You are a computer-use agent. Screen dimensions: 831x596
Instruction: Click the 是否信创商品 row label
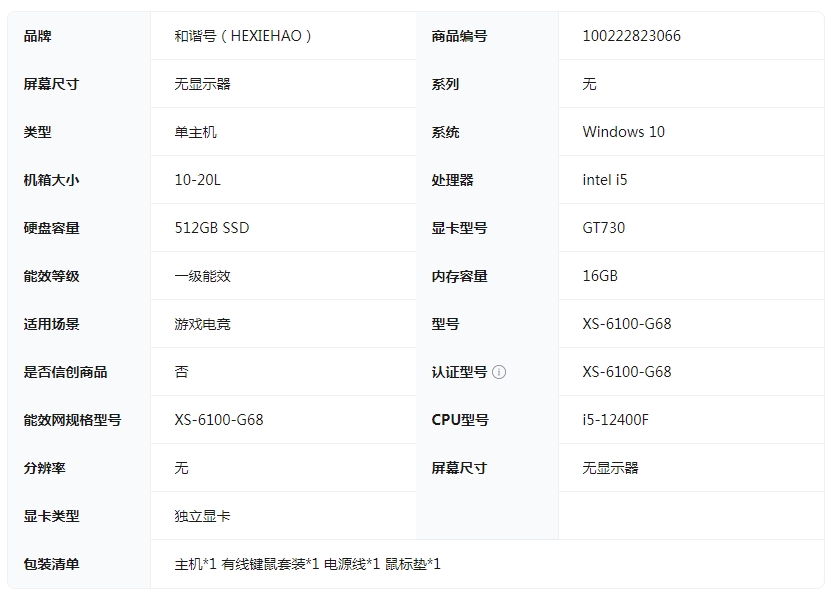click(65, 372)
